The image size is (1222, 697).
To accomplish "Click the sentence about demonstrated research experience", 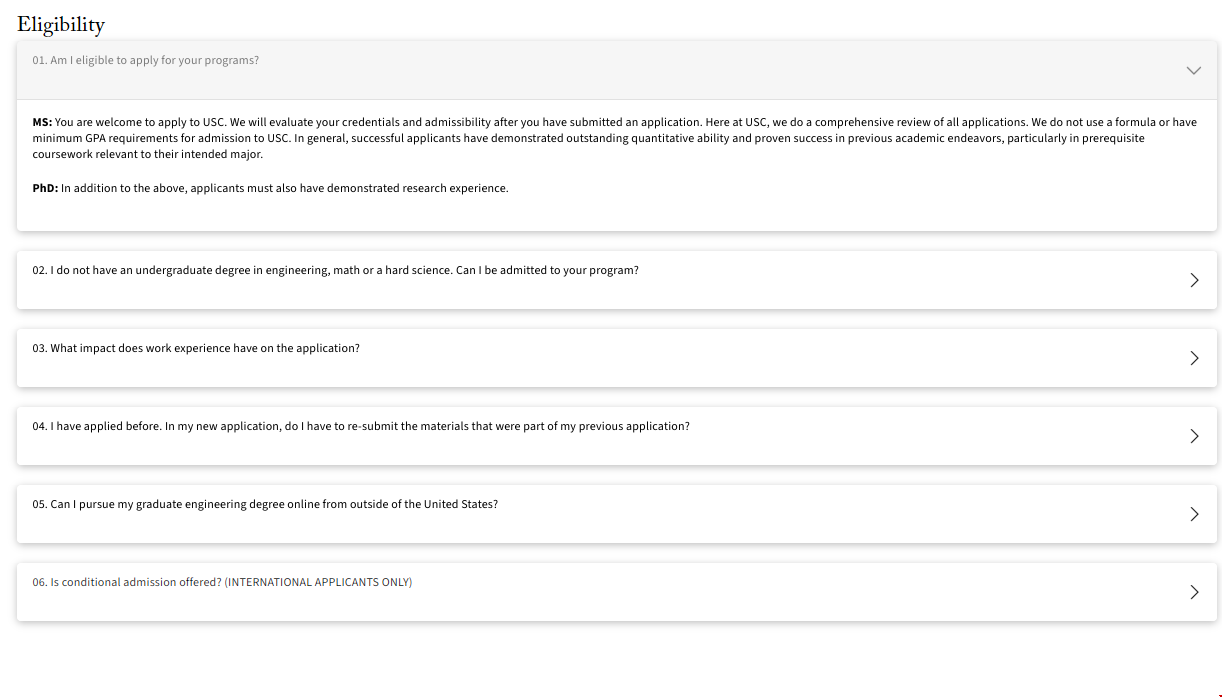I will (285, 188).
